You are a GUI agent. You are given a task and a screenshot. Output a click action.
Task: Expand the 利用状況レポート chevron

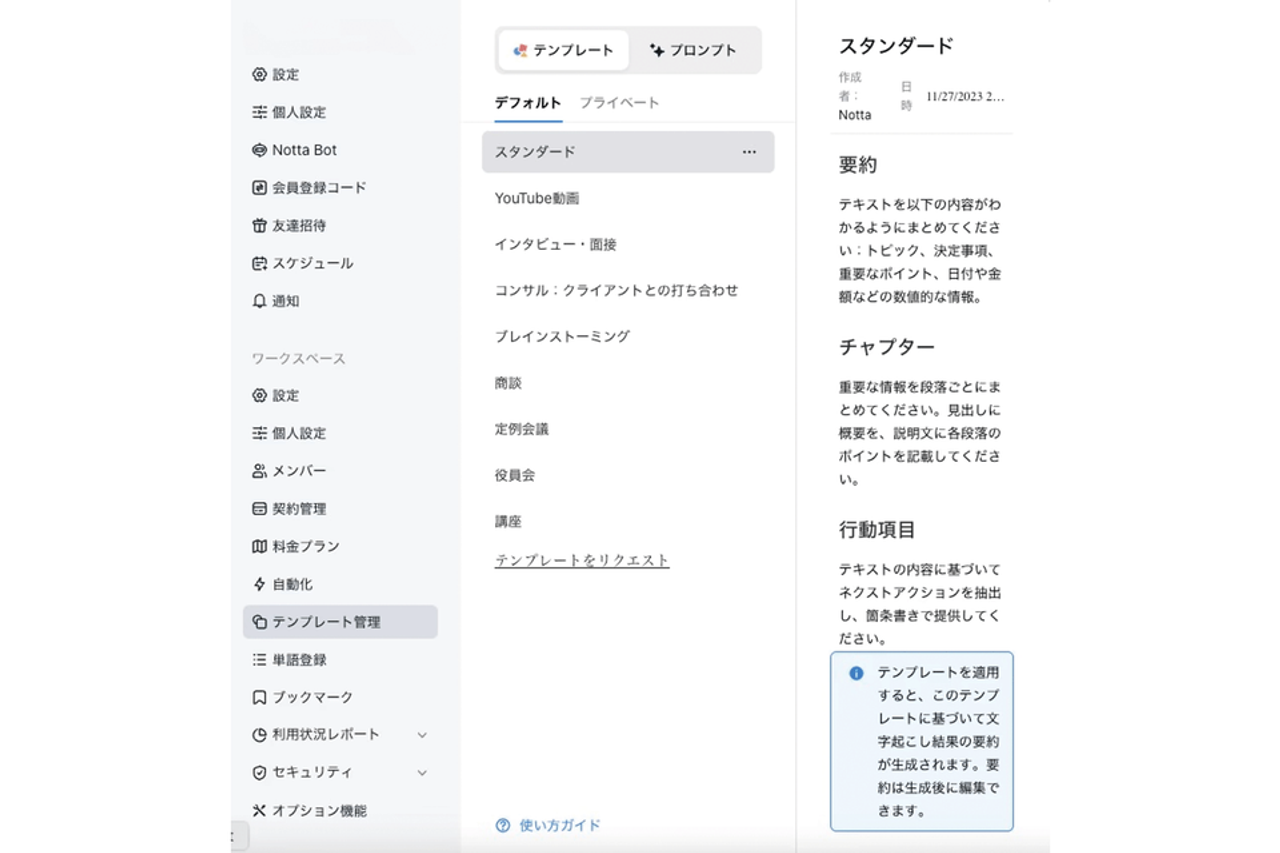422,735
